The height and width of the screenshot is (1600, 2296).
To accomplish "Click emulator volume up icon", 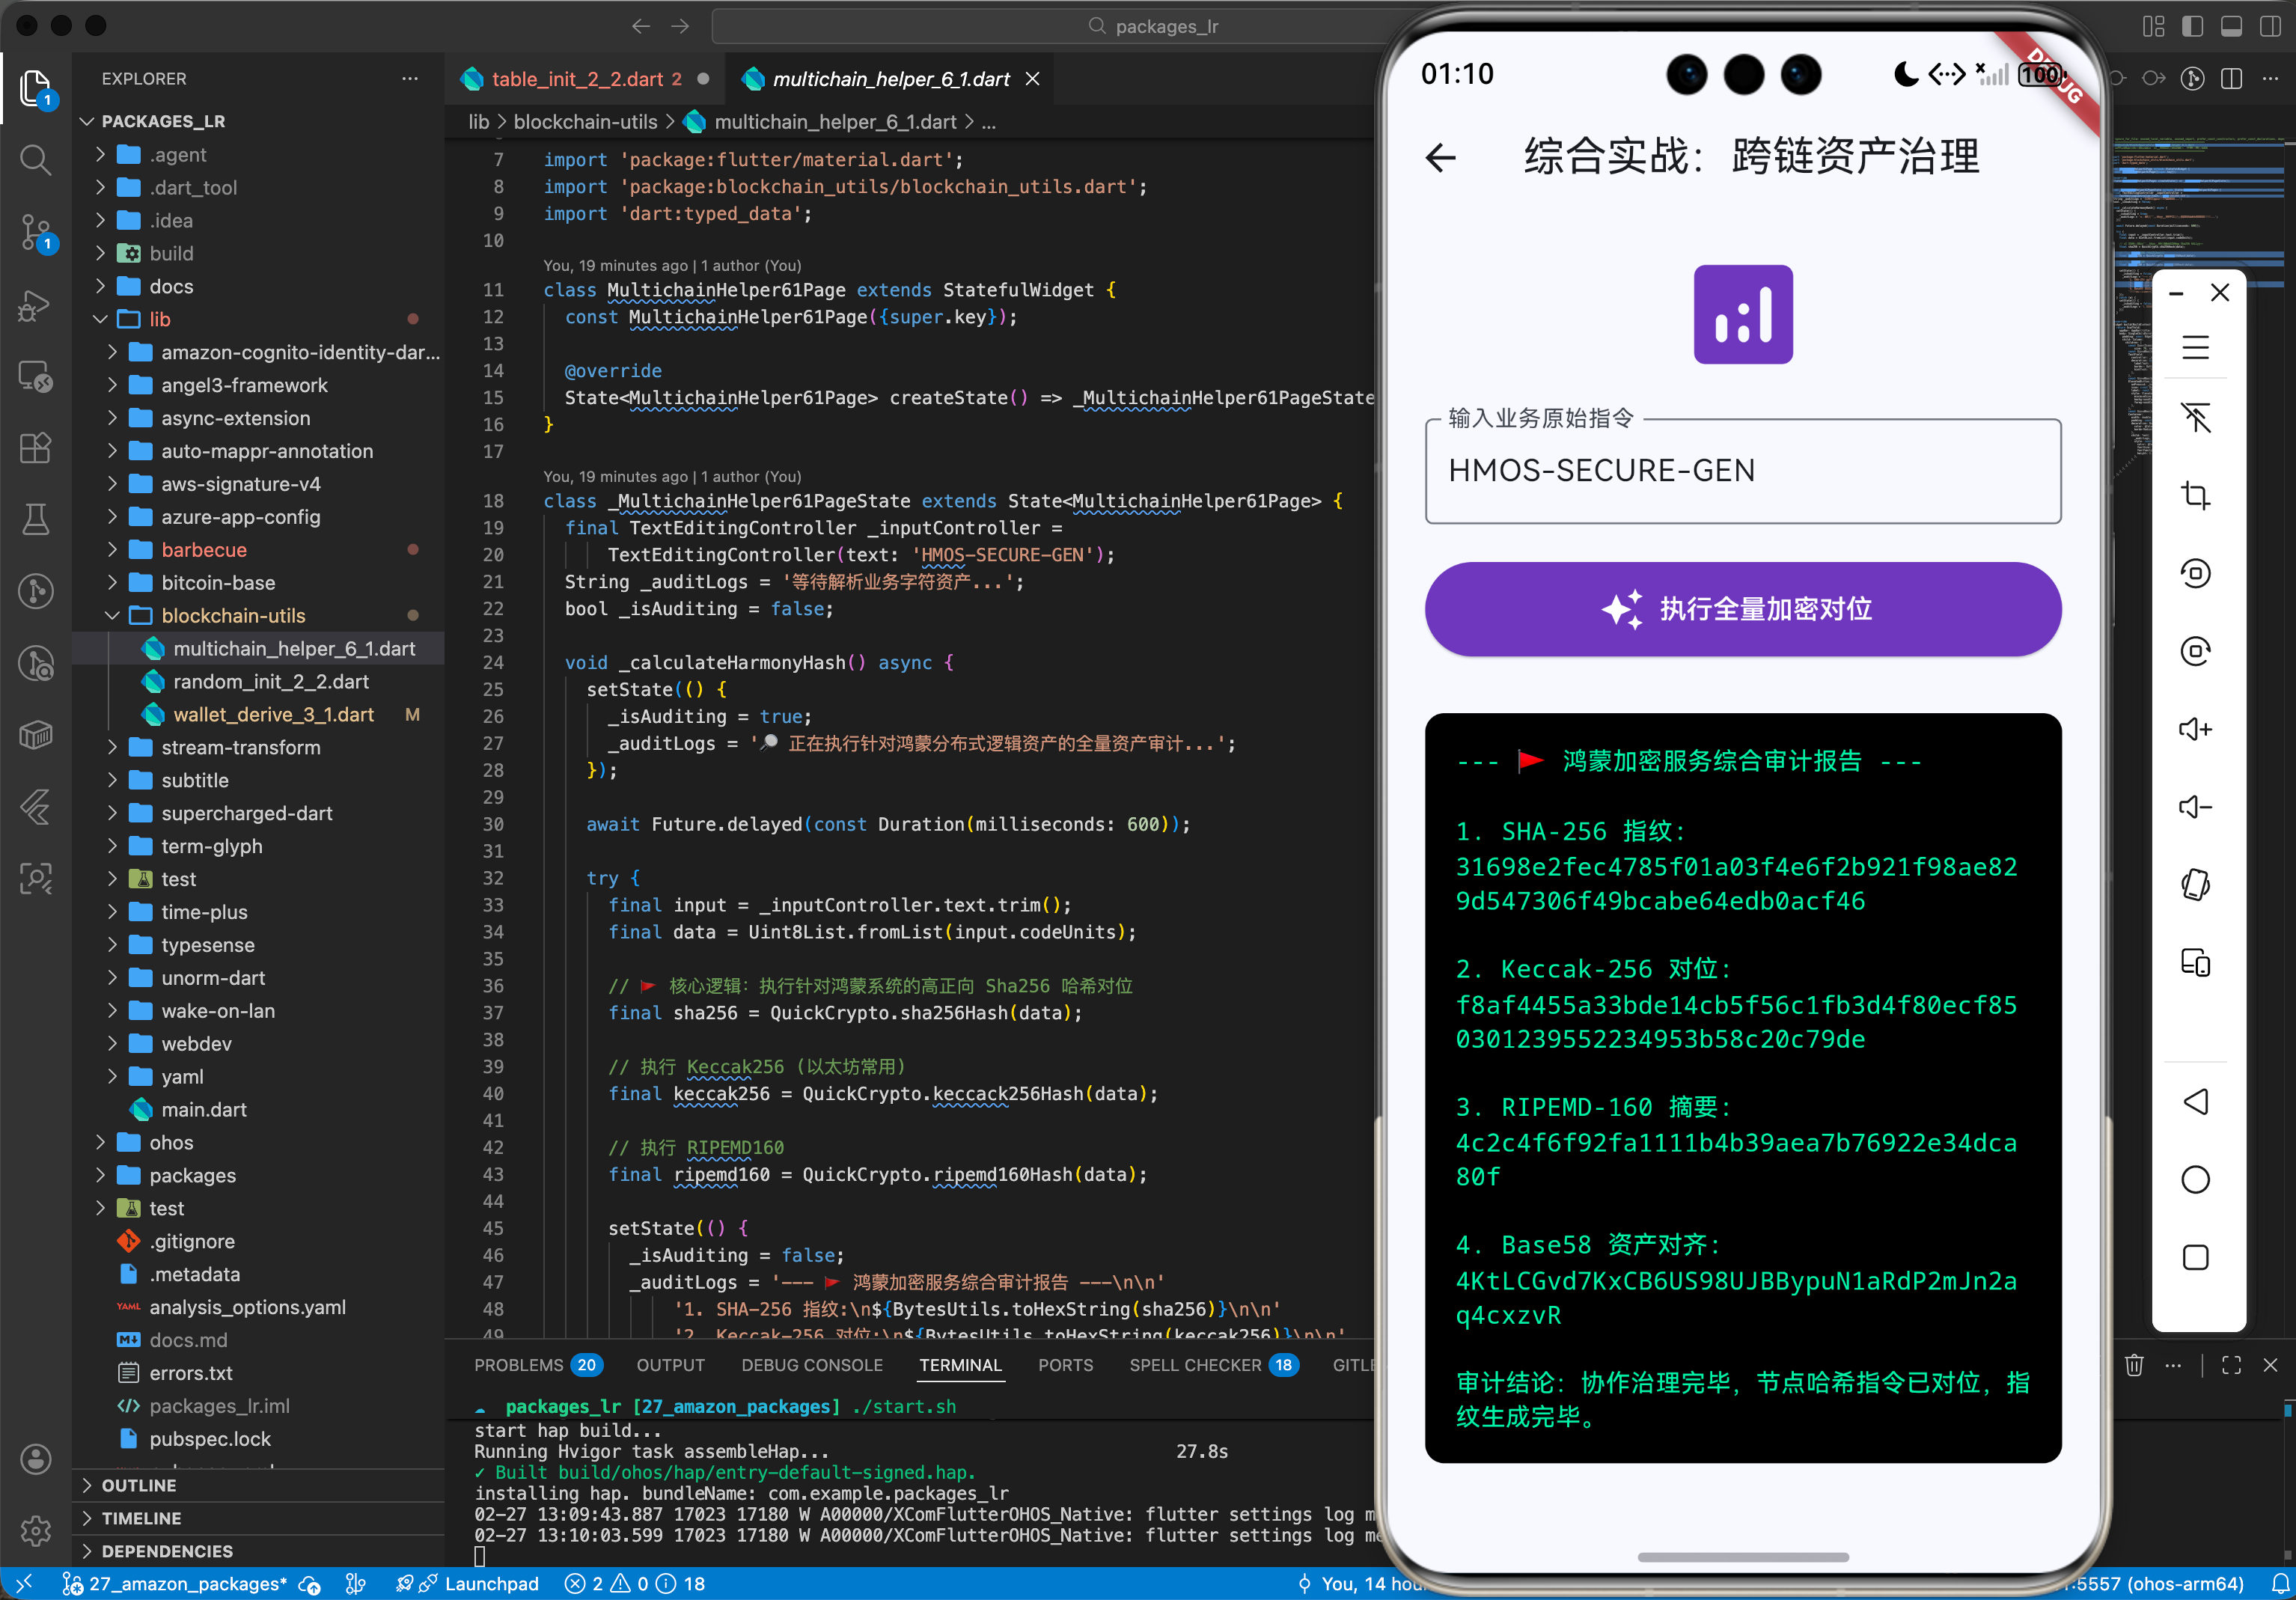I will click(2195, 729).
